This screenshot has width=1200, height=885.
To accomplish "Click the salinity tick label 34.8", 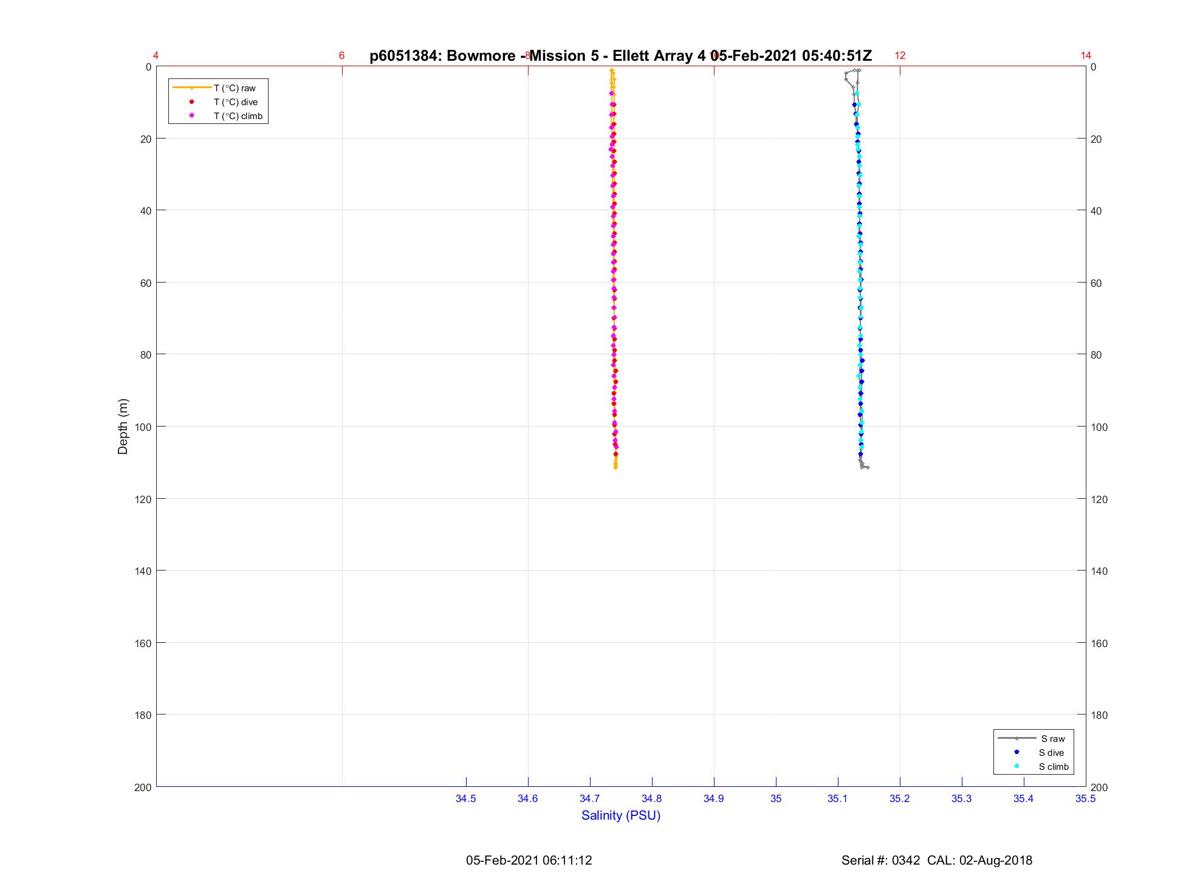I will pyautogui.click(x=652, y=799).
